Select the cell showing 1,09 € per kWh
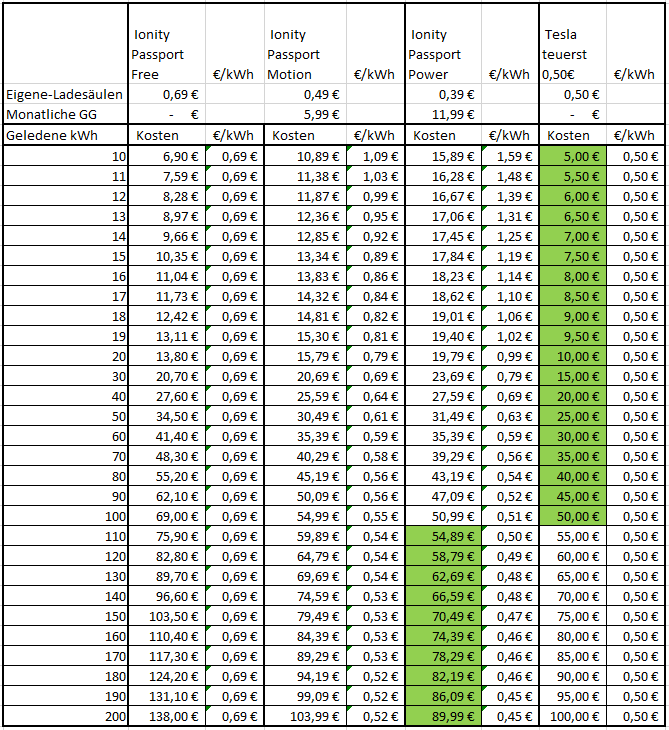 click(376, 156)
